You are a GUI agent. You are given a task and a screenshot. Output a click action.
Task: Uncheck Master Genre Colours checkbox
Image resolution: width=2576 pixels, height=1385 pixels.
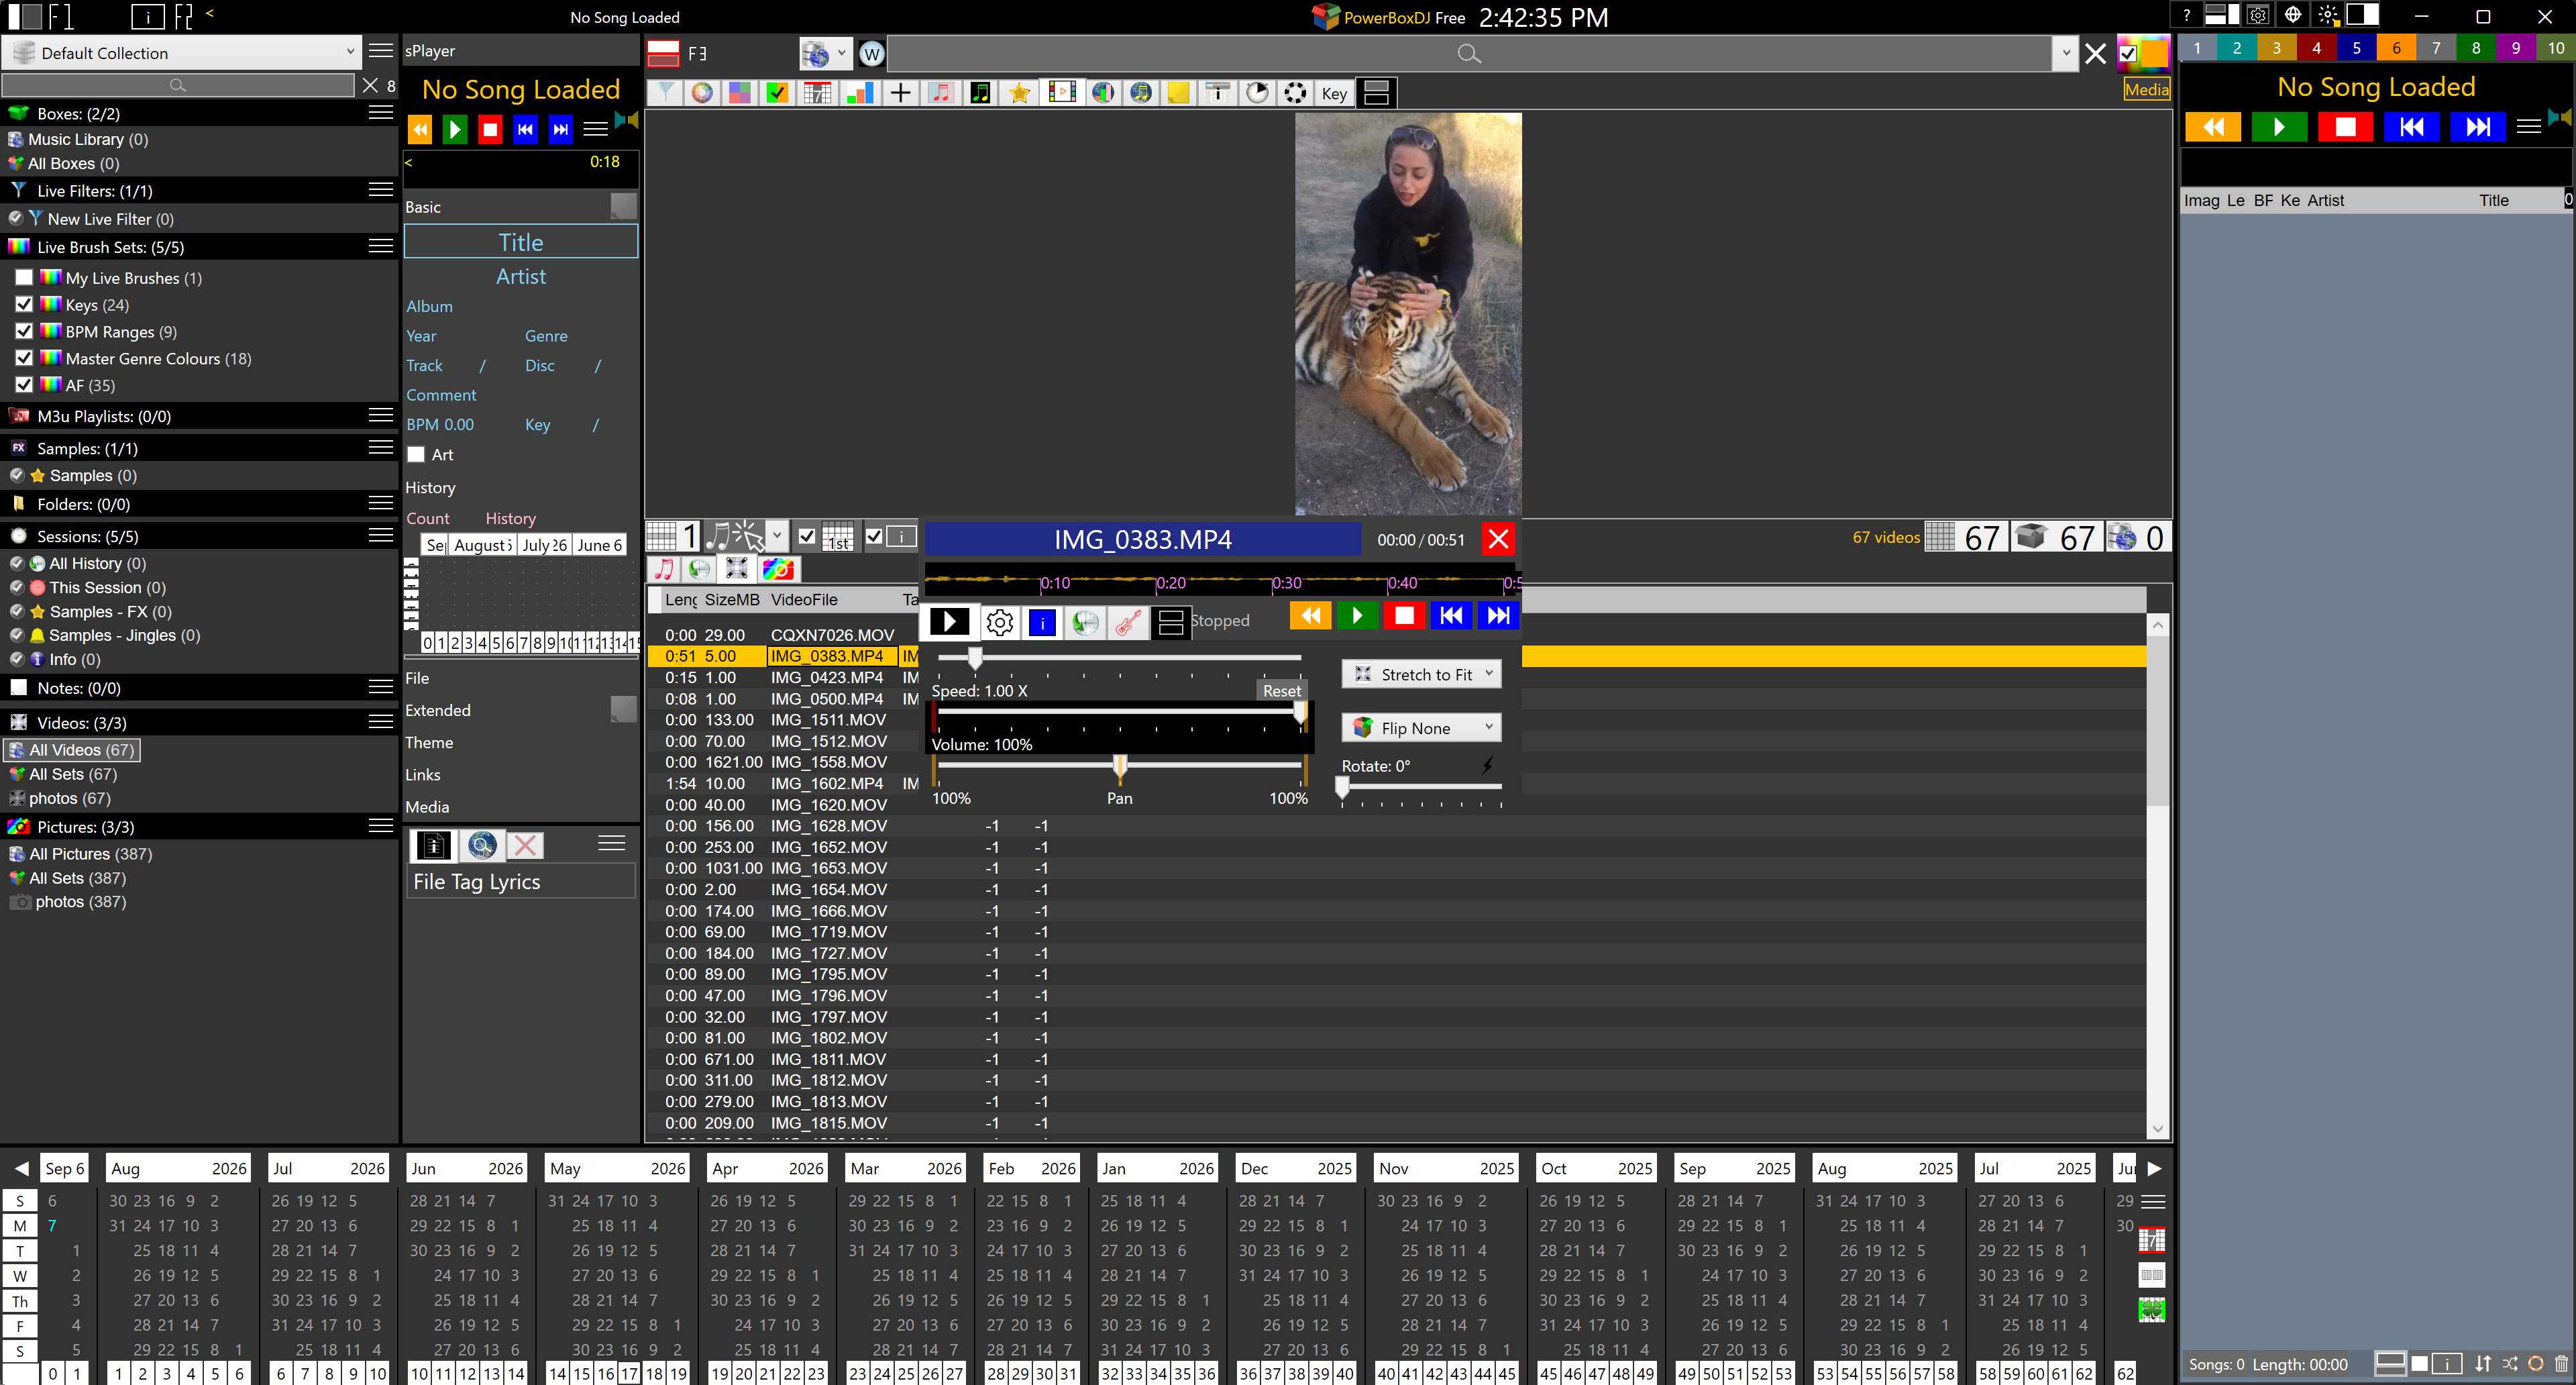tap(24, 357)
